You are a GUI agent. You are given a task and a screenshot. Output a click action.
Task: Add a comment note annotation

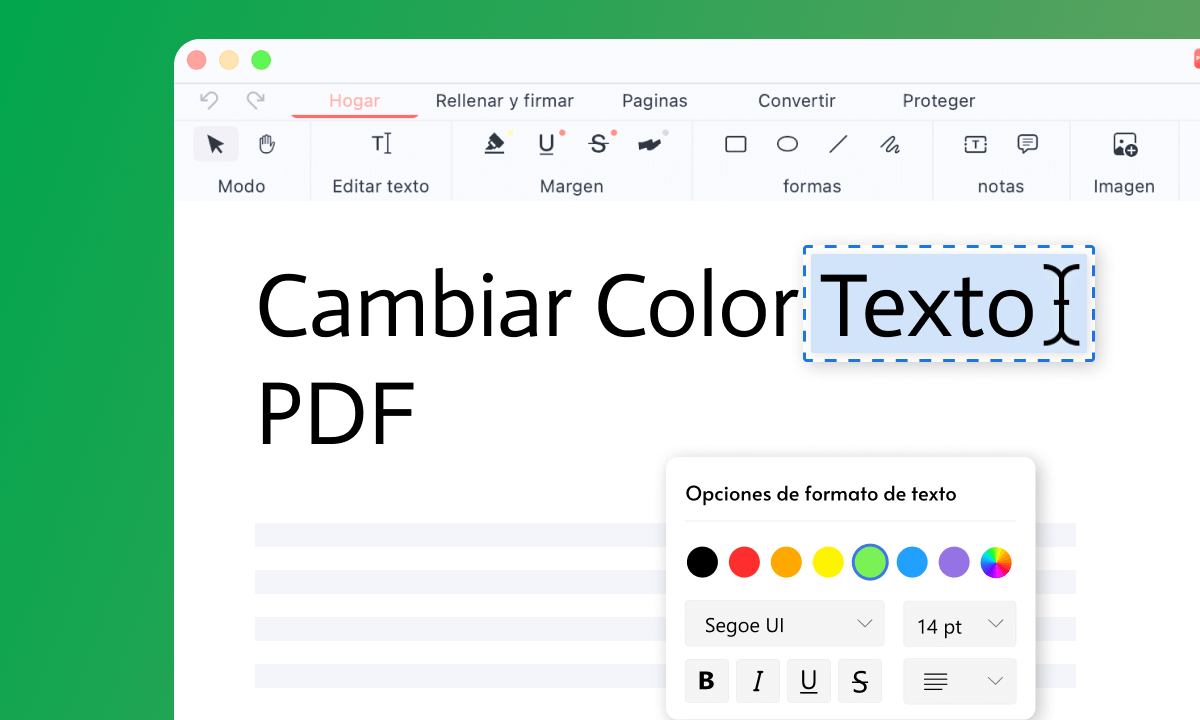pyautogui.click(x=1027, y=144)
